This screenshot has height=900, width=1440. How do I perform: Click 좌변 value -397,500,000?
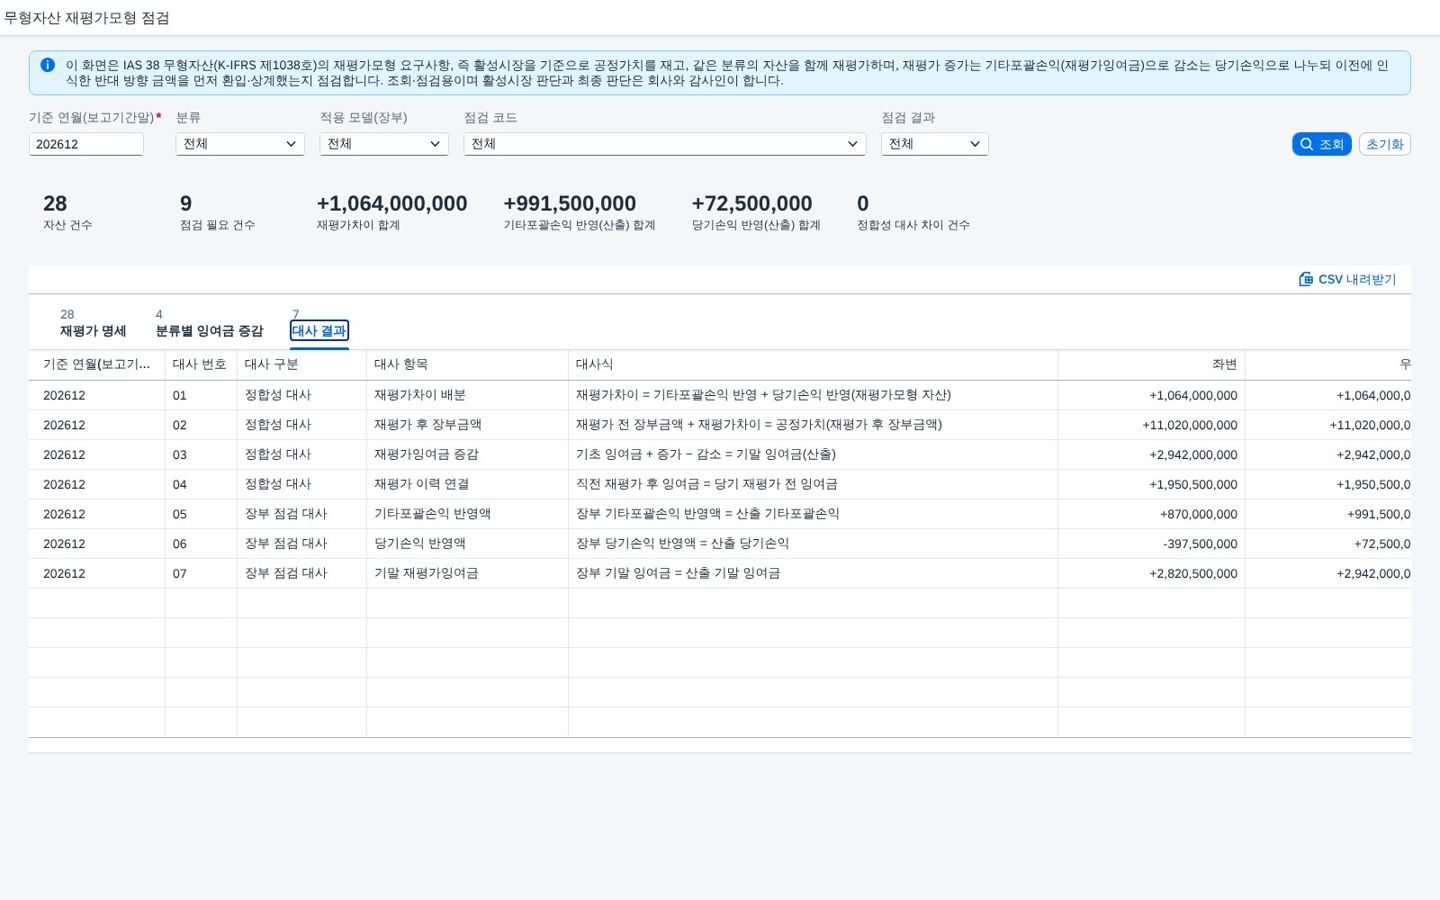click(x=1200, y=544)
